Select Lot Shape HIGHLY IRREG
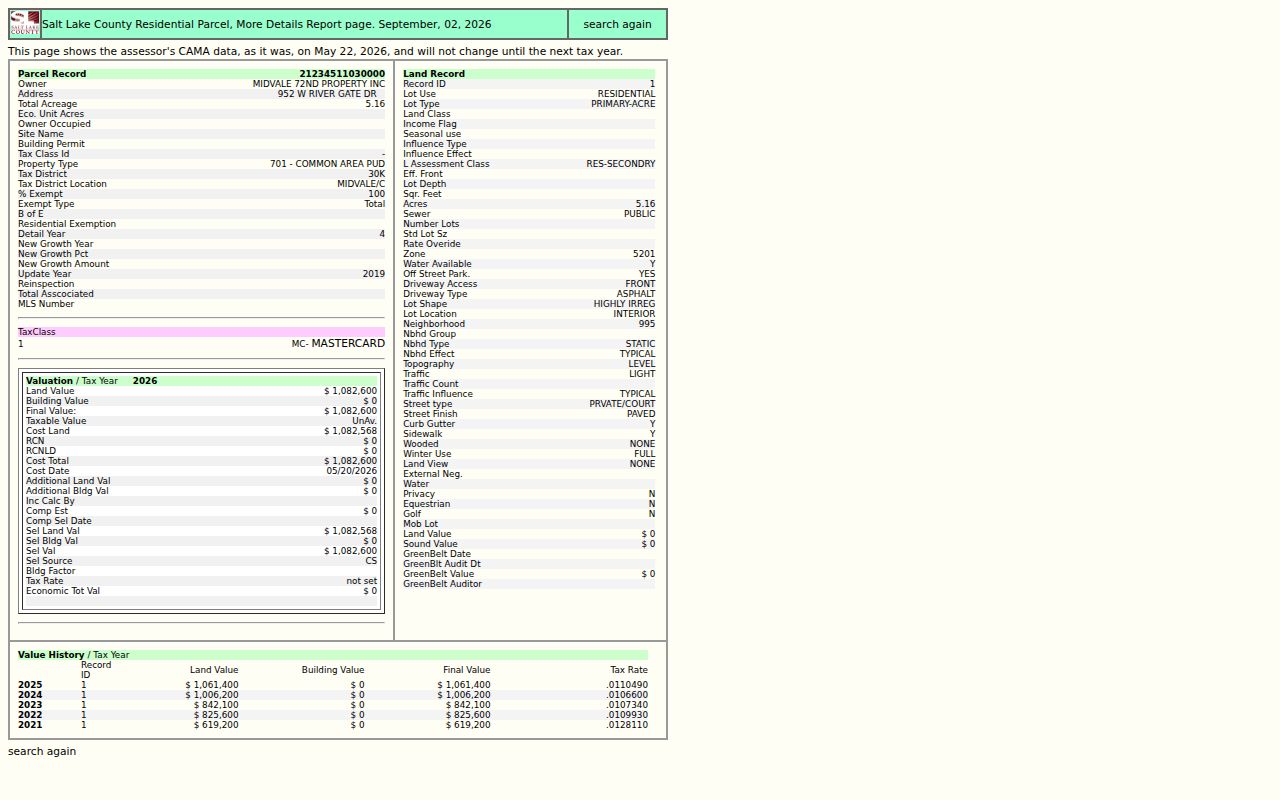1280x800 pixels. (624, 304)
